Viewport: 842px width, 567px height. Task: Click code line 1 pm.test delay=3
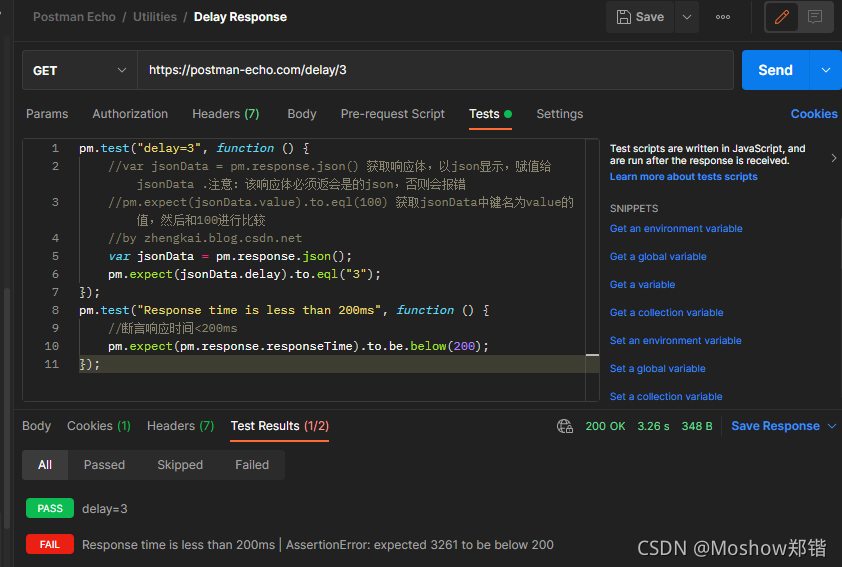tap(194, 148)
